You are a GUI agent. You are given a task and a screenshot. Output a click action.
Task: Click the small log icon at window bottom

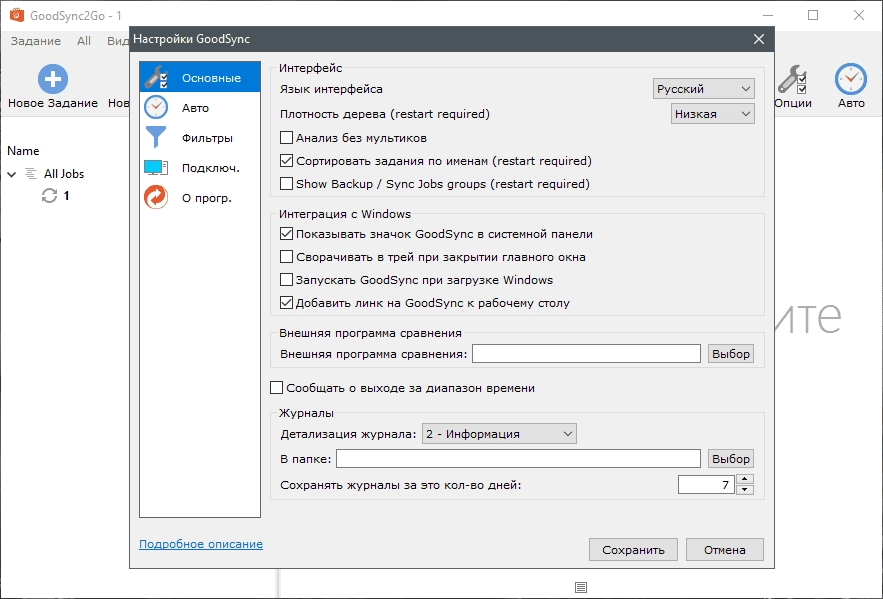coord(581,587)
